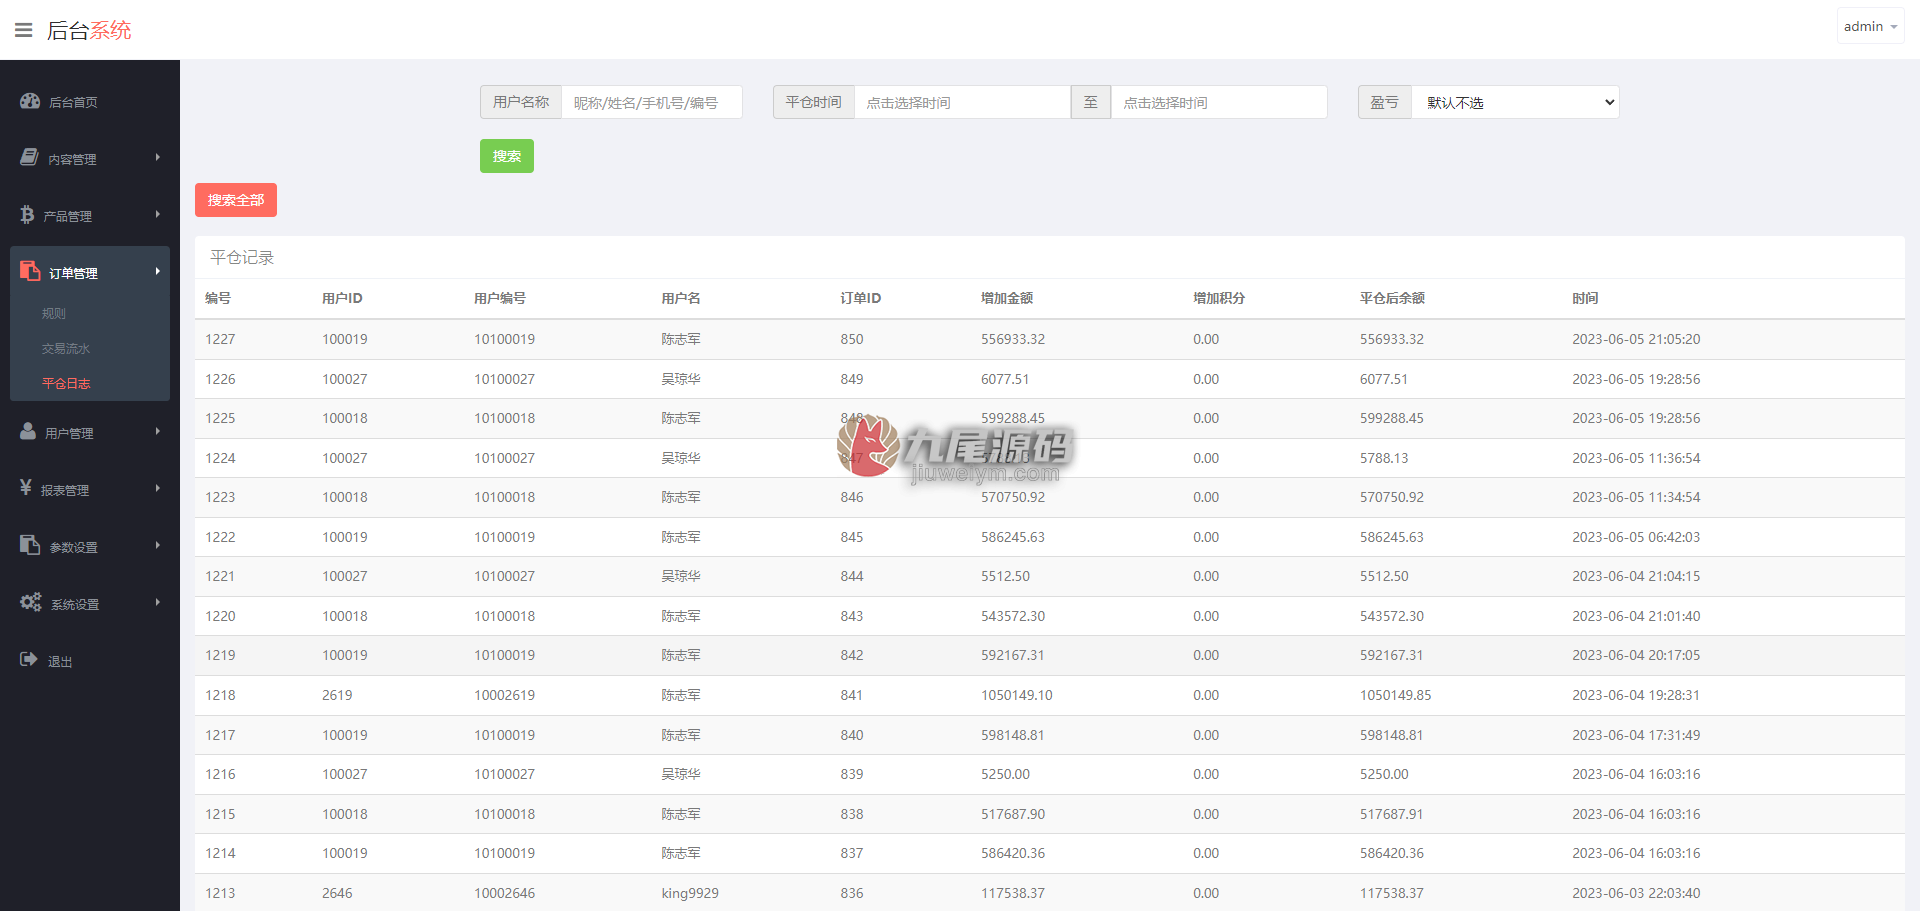1920x911 pixels.
Task: Expand the 用户管理 submenu arrow
Action: [x=158, y=431]
